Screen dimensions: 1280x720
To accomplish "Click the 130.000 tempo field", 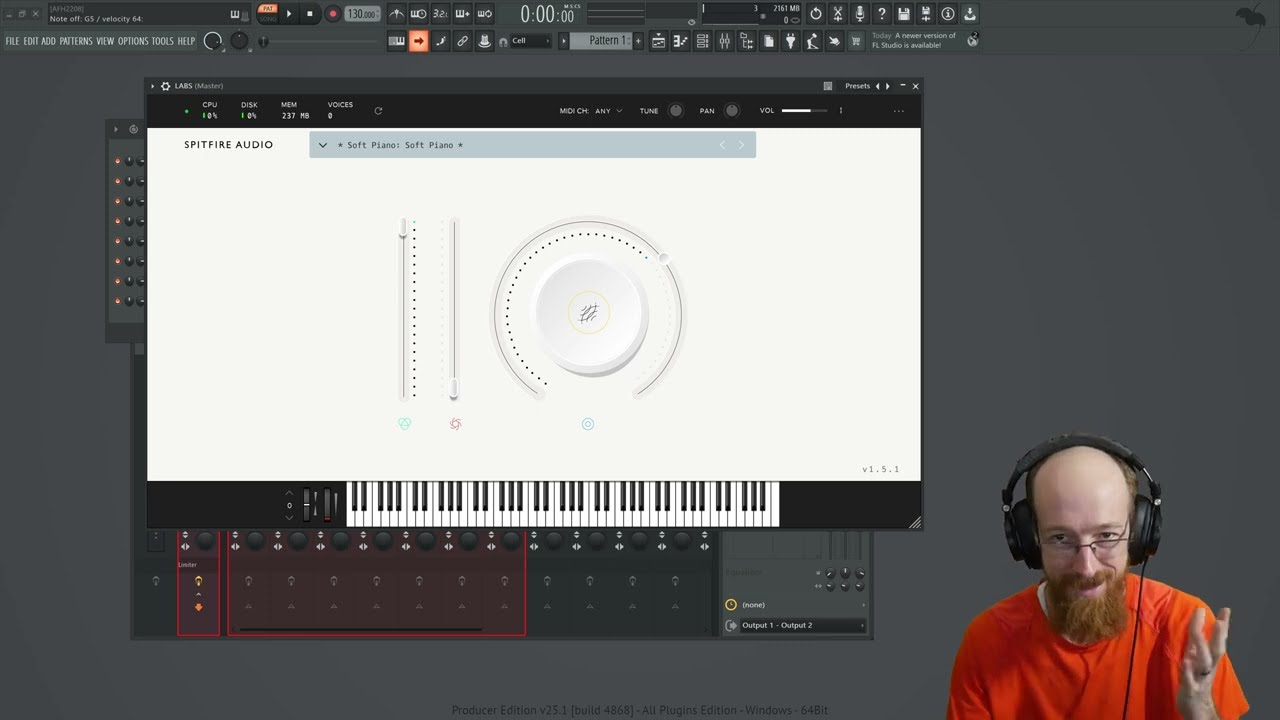I will pos(362,14).
